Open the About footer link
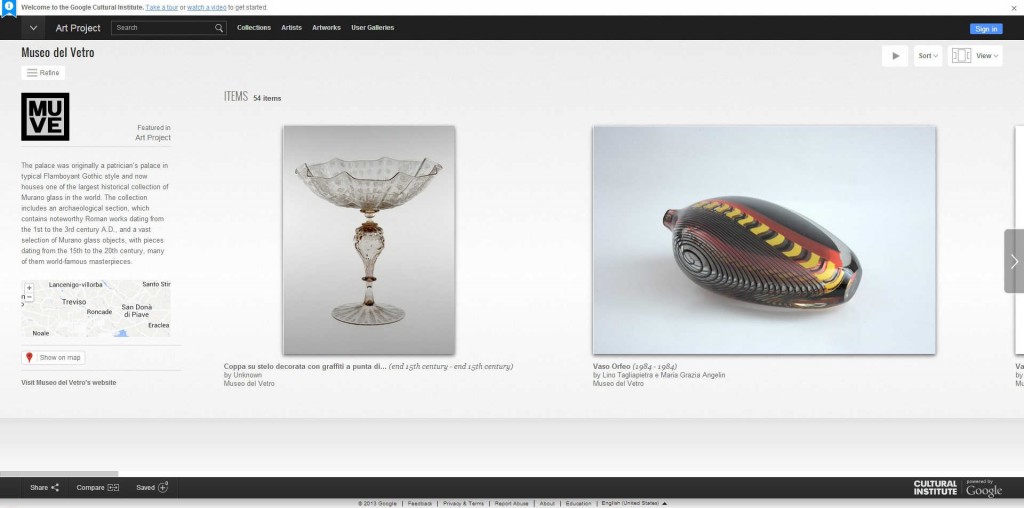Screen dimensions: 1024x508 (547, 503)
